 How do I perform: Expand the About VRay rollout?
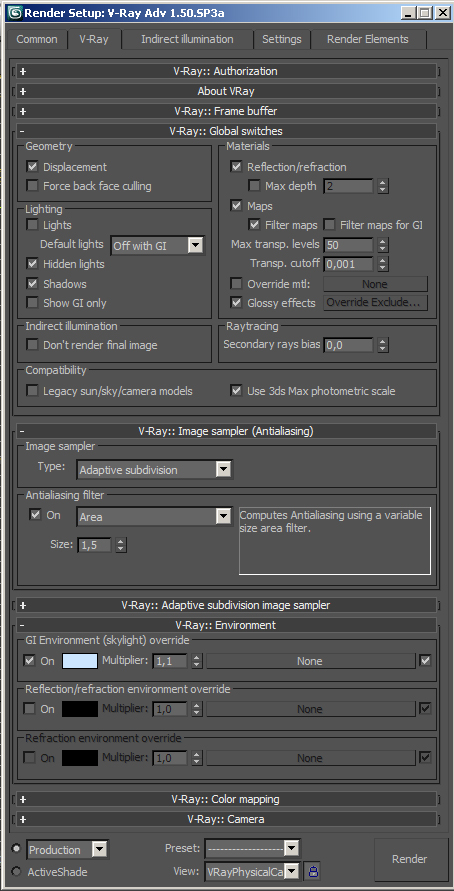click(x=226, y=91)
